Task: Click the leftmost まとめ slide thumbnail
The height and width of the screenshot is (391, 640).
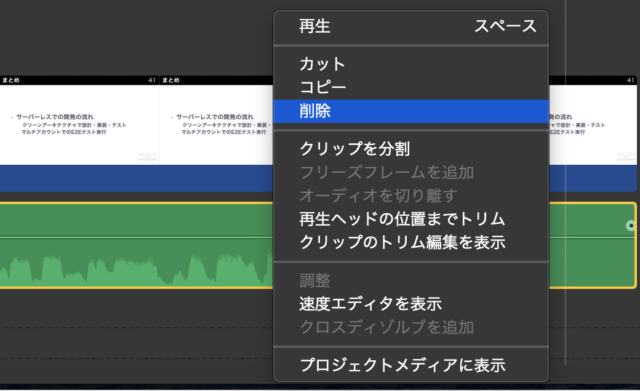Action: pos(79,120)
